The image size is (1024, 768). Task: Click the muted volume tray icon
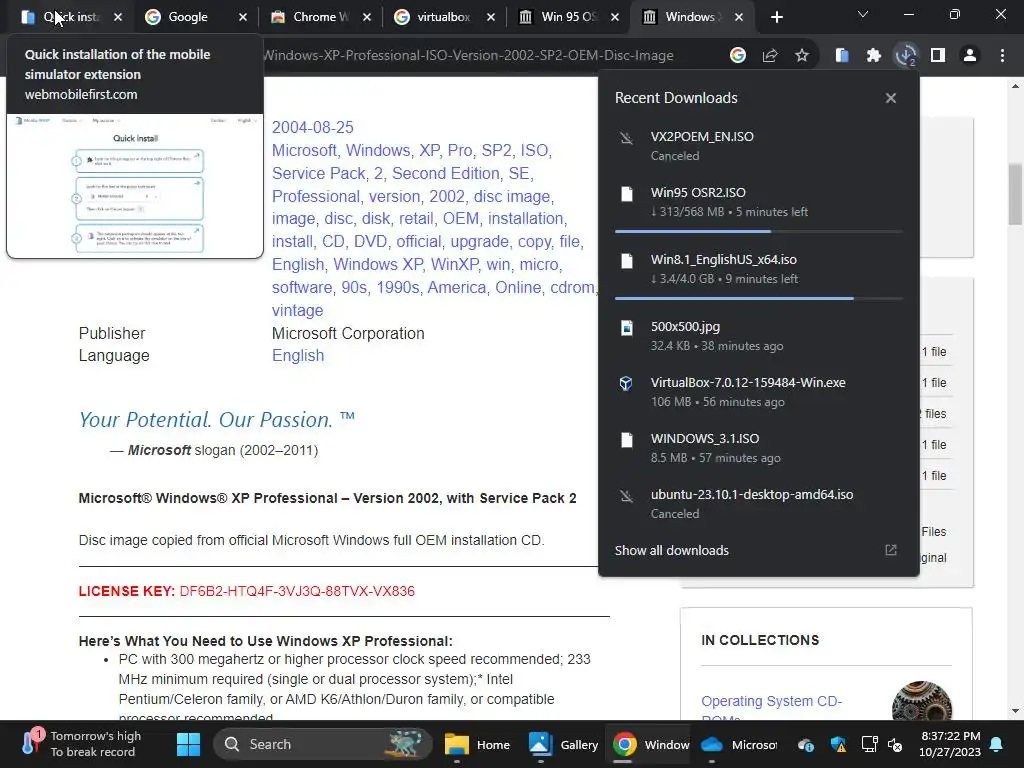[895, 744]
